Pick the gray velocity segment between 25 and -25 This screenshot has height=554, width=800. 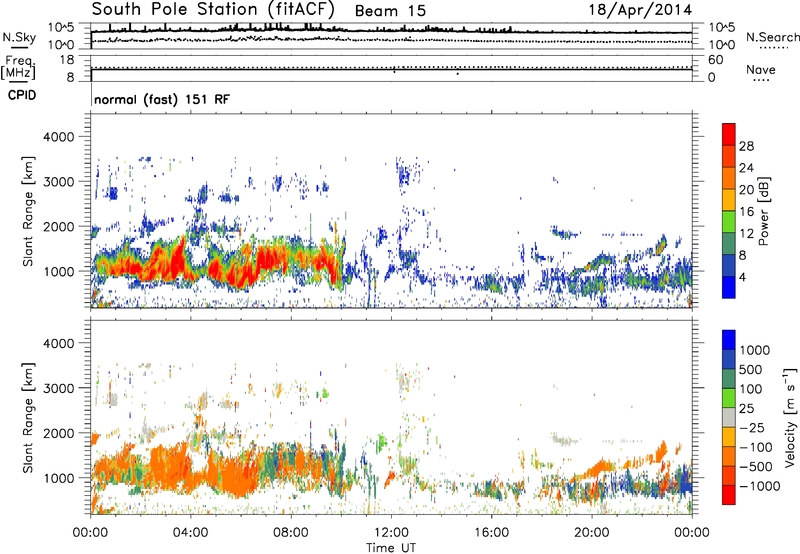pyautogui.click(x=729, y=417)
